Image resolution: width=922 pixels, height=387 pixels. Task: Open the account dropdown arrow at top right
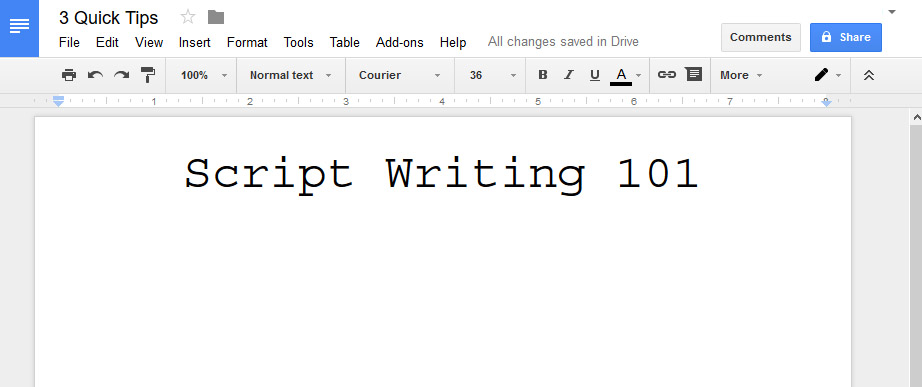(891, 12)
